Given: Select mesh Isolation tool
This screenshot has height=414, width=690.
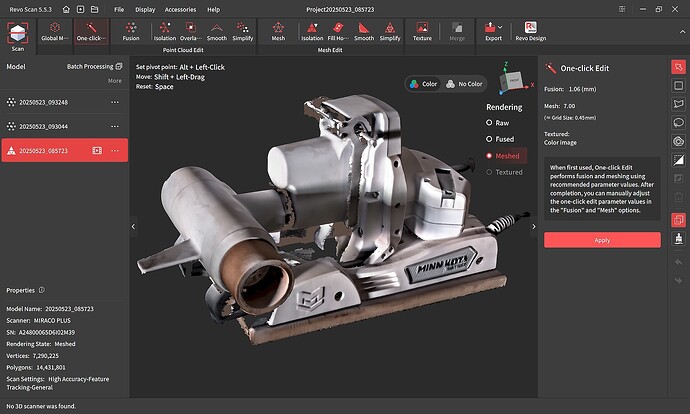Looking at the screenshot, I should pos(312,32).
